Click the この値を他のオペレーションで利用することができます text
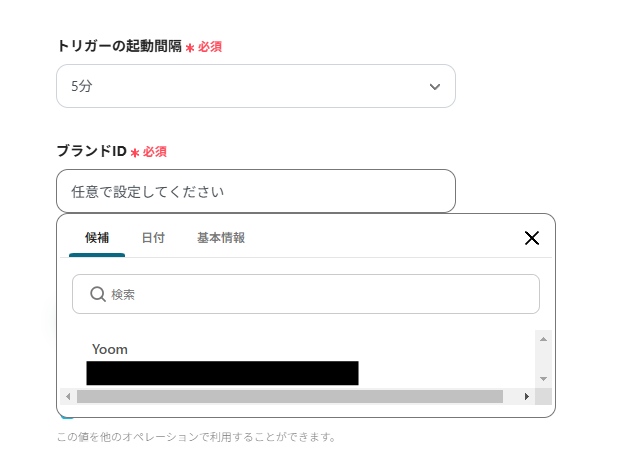This screenshot has height=450, width=641. tap(196, 437)
